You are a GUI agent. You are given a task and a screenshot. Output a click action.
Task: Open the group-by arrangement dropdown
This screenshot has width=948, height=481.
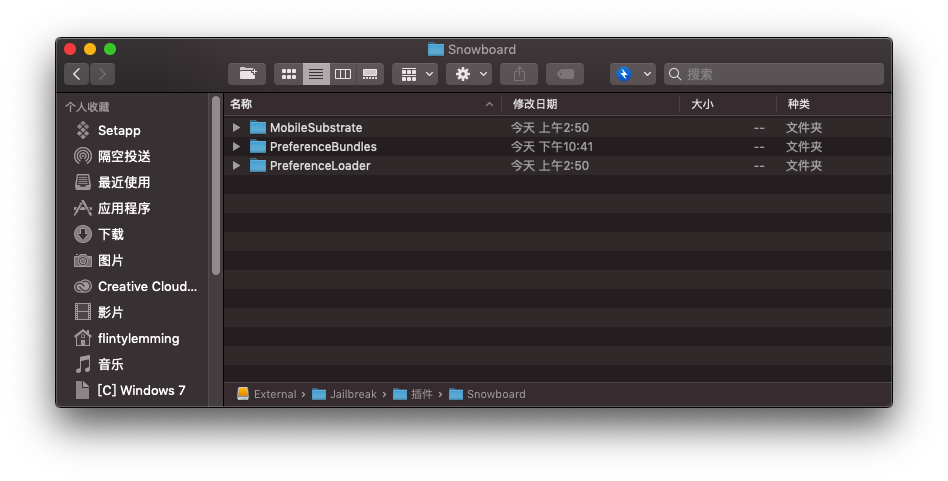[415, 74]
